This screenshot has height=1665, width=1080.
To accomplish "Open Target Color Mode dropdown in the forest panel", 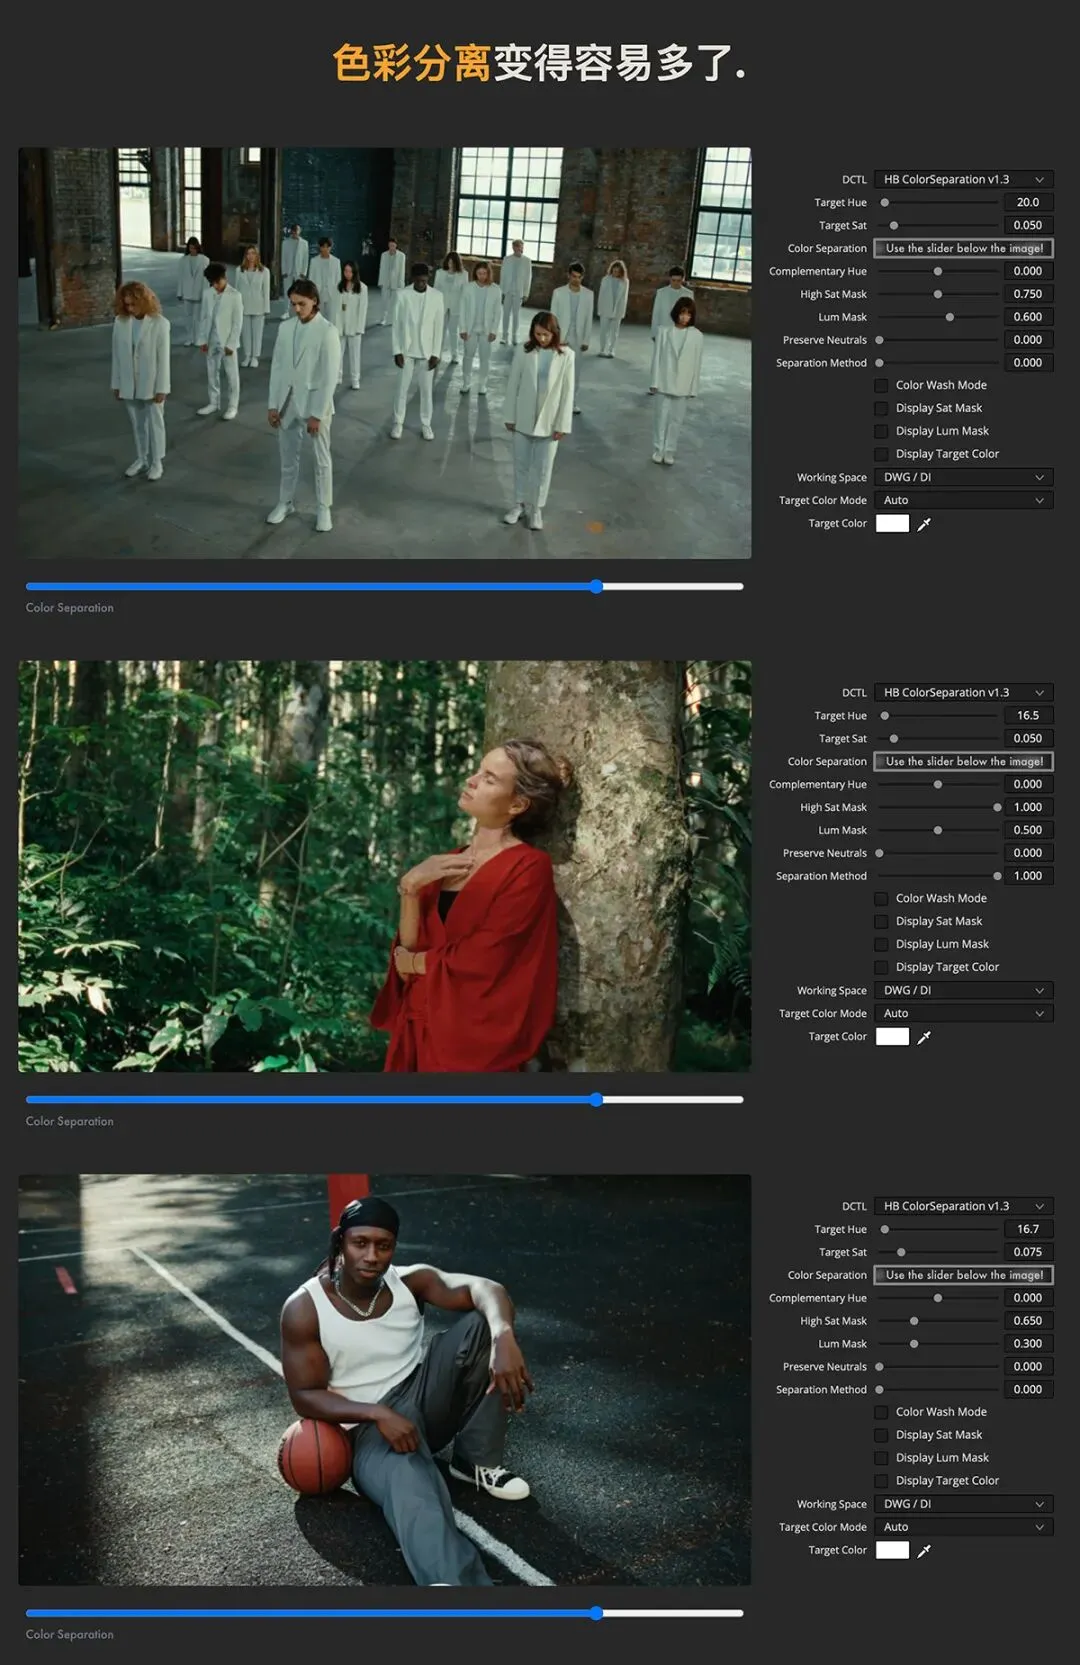I will tap(964, 1014).
